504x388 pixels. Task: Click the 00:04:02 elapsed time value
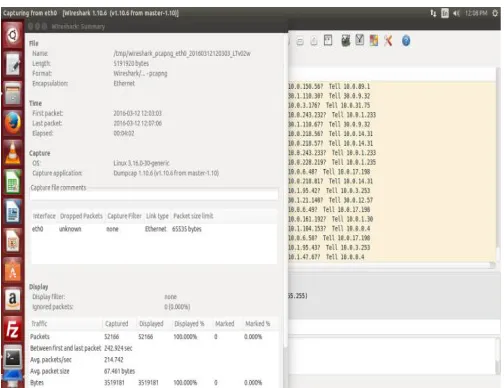(x=124, y=133)
